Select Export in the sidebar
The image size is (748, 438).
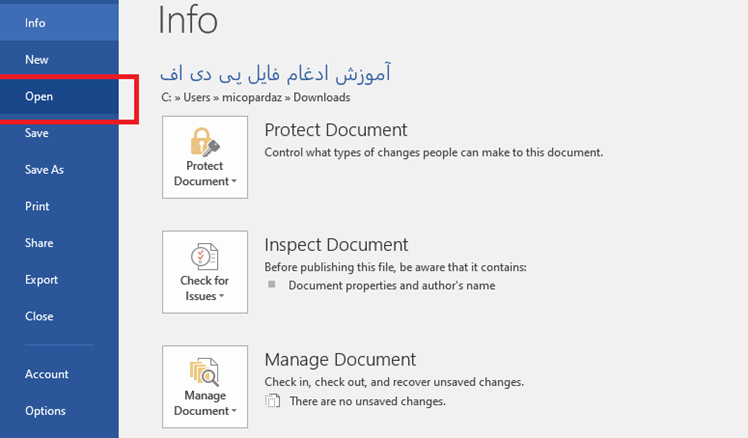(59, 280)
